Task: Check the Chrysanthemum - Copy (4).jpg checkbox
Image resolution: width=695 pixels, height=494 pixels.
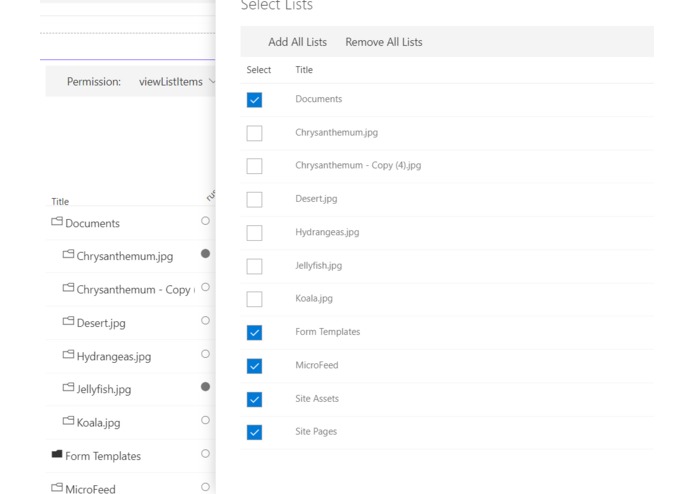Action: [254, 166]
